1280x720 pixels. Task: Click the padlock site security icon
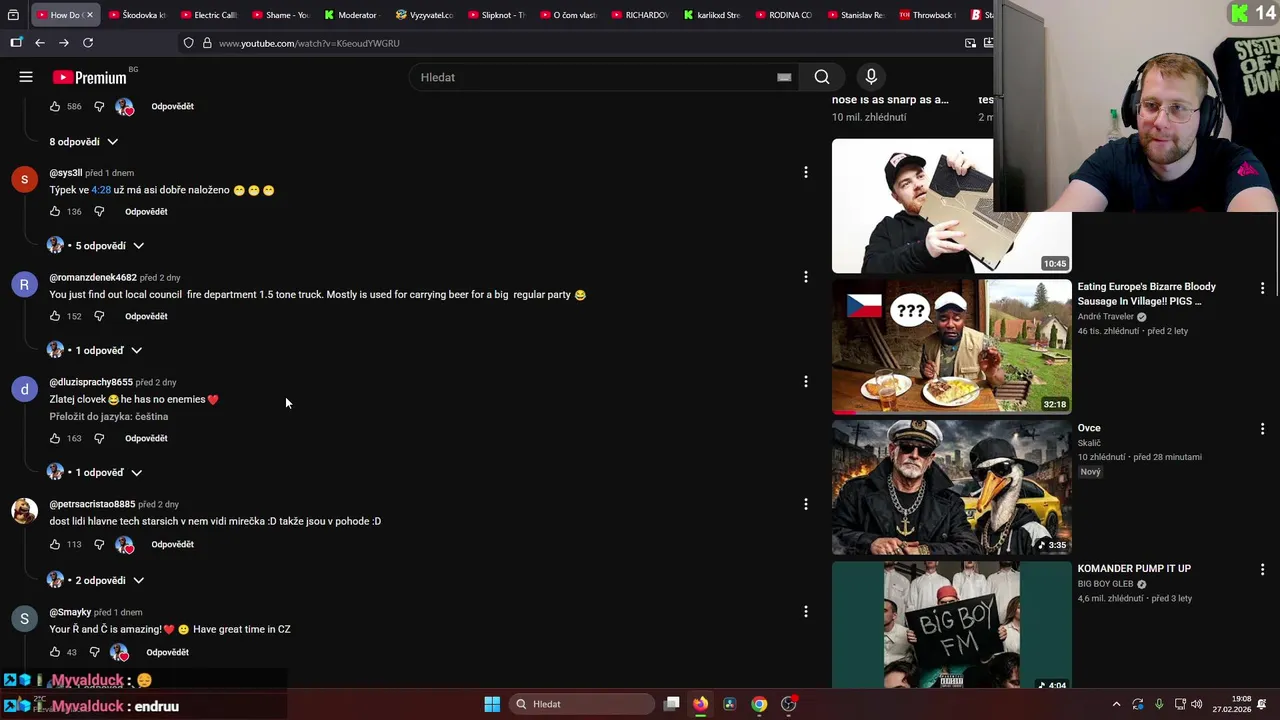[207, 43]
